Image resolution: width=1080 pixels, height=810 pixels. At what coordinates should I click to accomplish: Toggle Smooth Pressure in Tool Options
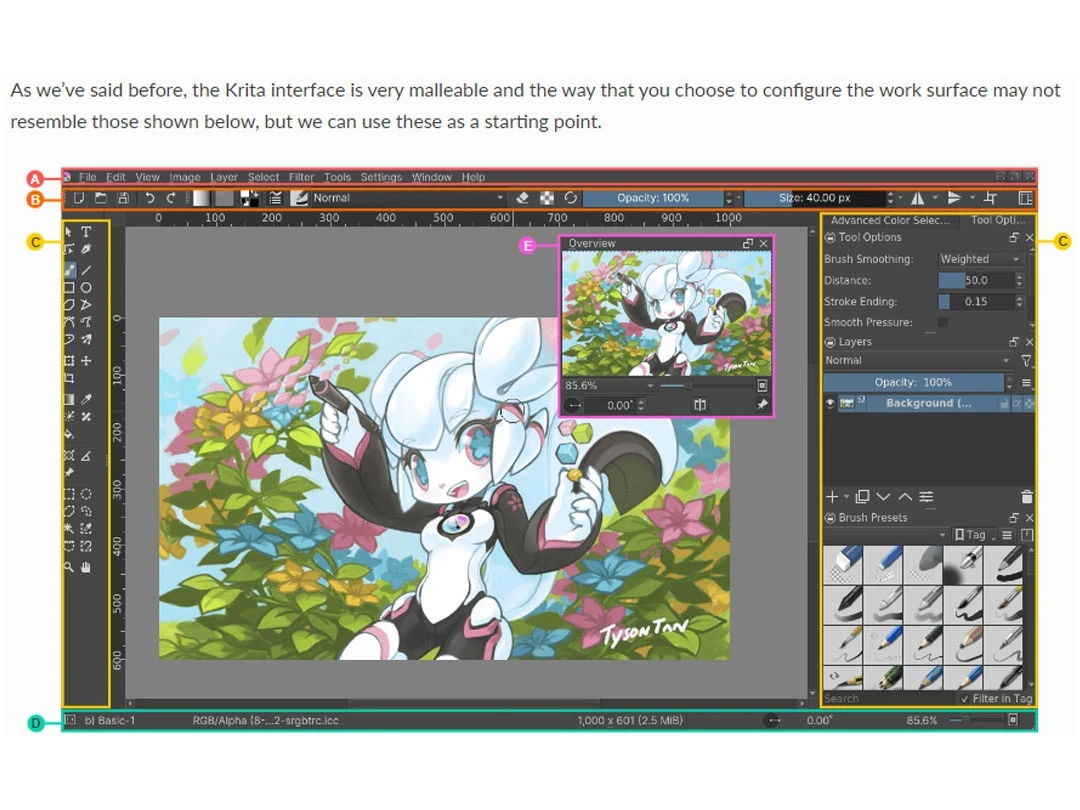pos(941,322)
